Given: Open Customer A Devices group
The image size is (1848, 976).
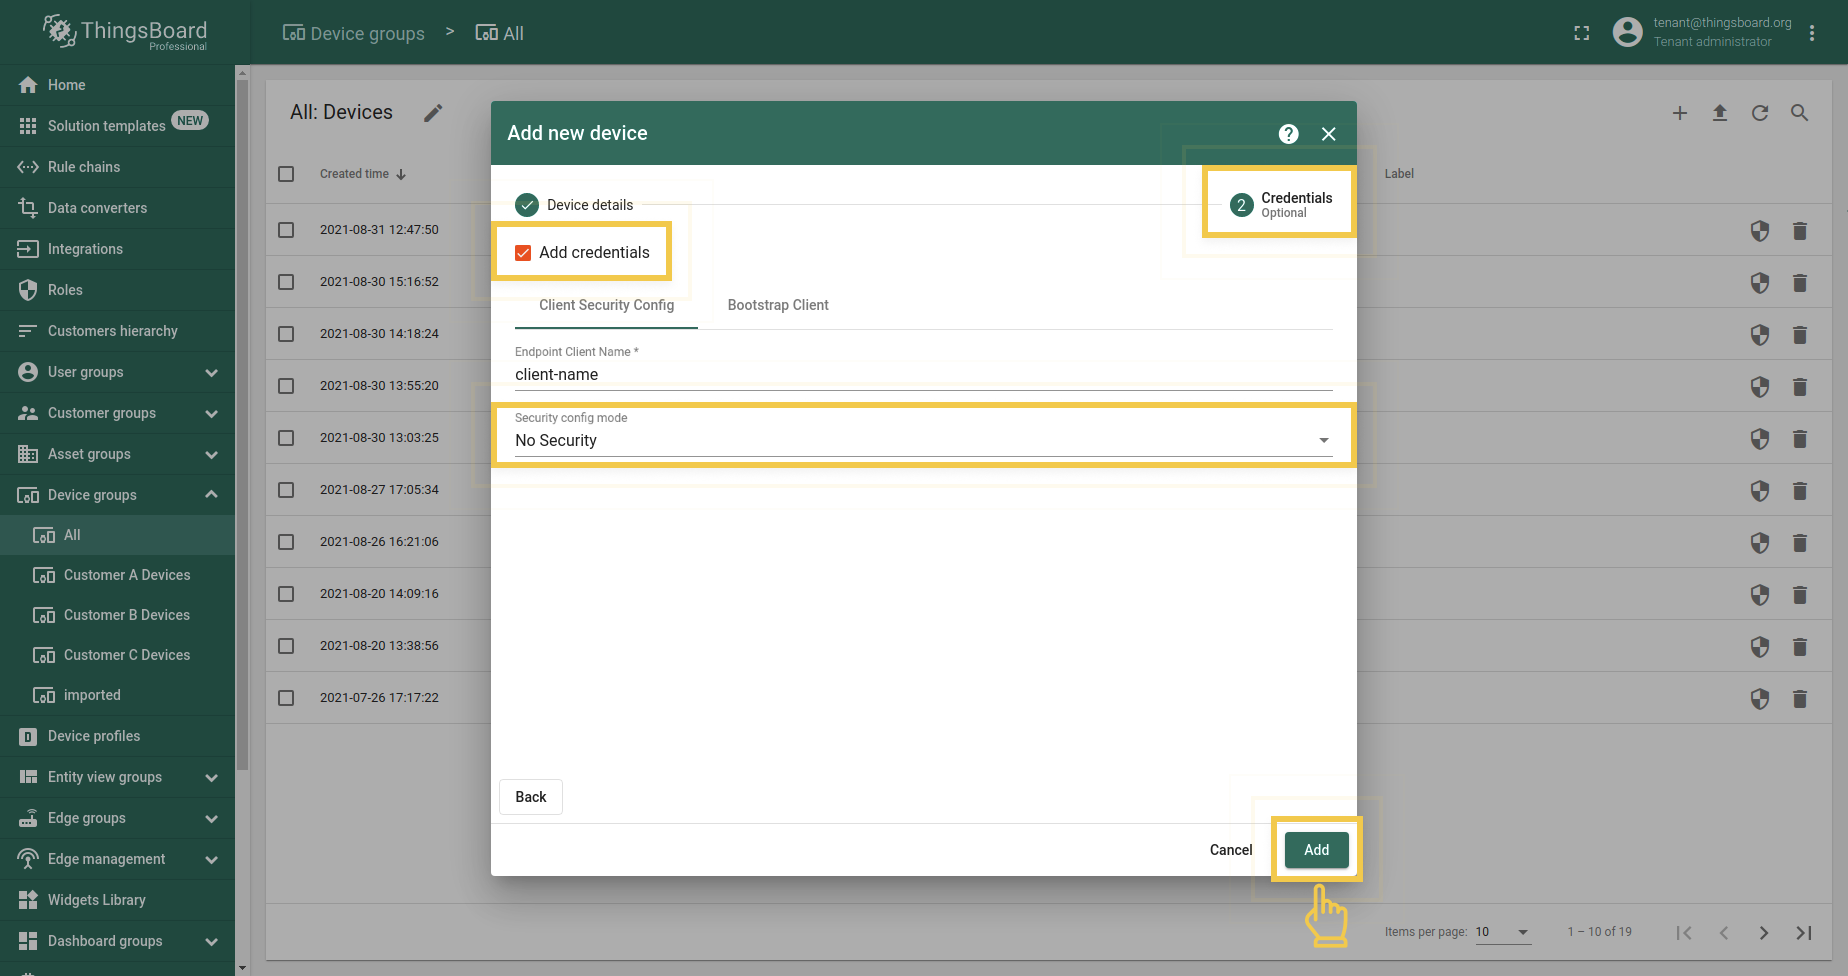Looking at the screenshot, I should coord(117,575).
